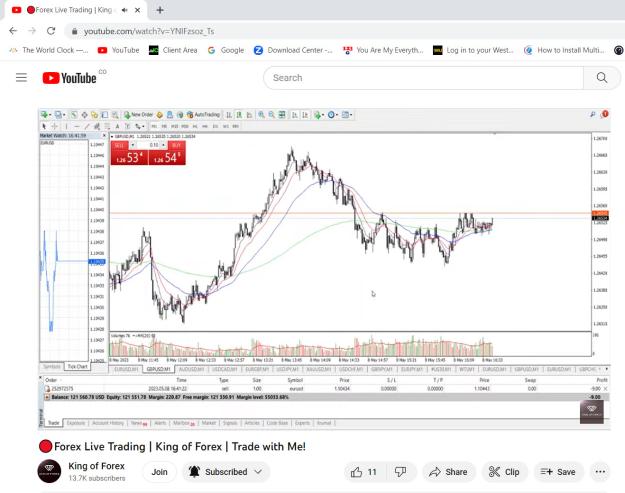The image size is (625, 493).
Task: Zoom in on the MT4 chart
Action: coord(261,115)
